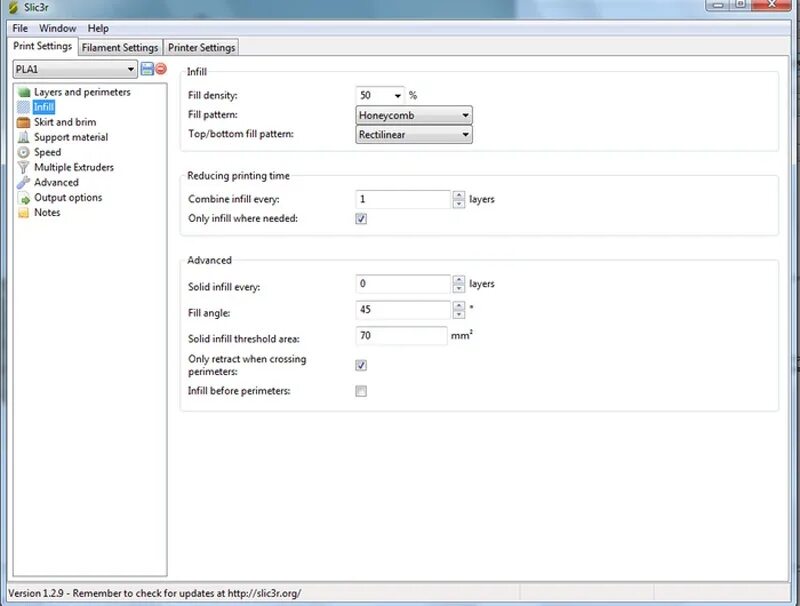
Task: Click Solid infill threshold area field
Action: pyautogui.click(x=402, y=336)
